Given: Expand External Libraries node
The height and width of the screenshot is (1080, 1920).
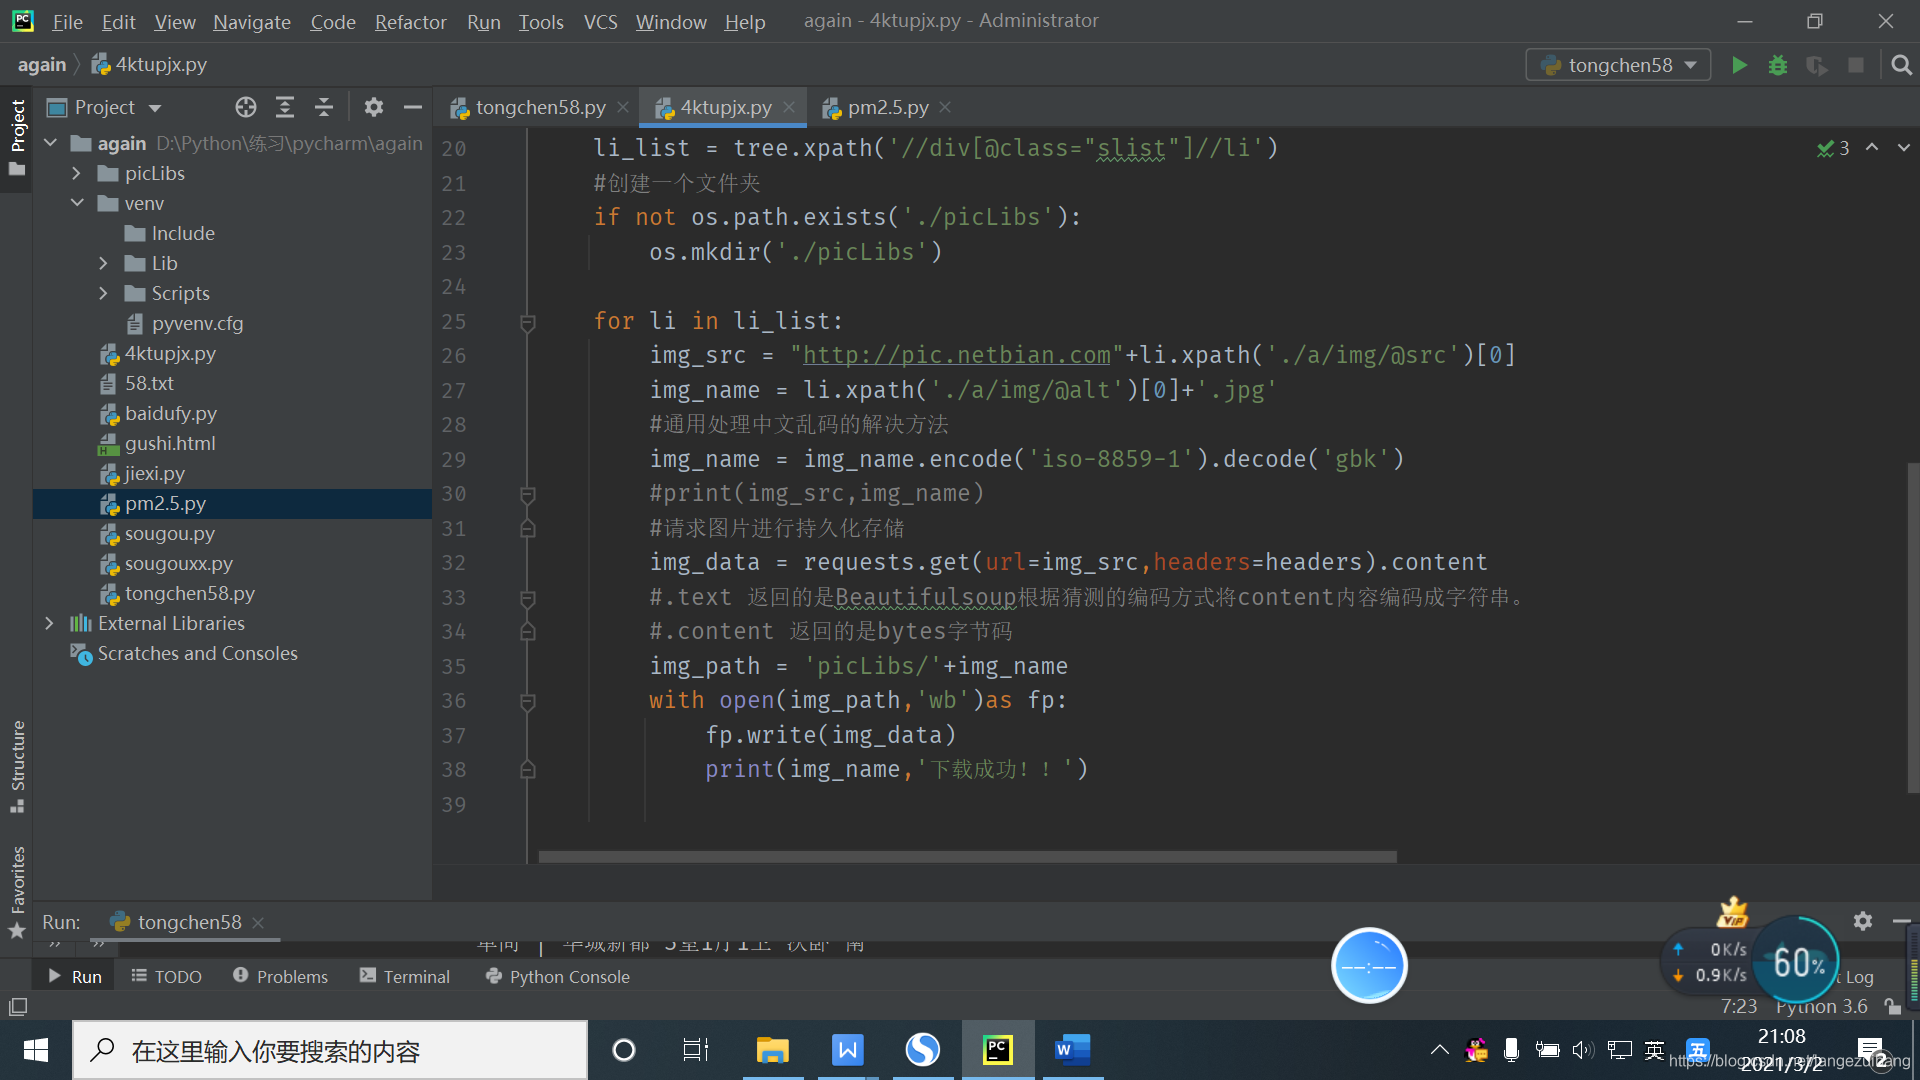Looking at the screenshot, I should tap(49, 623).
